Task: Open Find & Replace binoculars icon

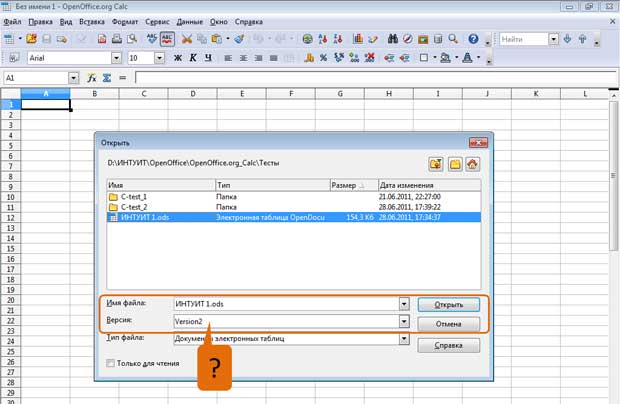Action: pyautogui.click(x=393, y=39)
